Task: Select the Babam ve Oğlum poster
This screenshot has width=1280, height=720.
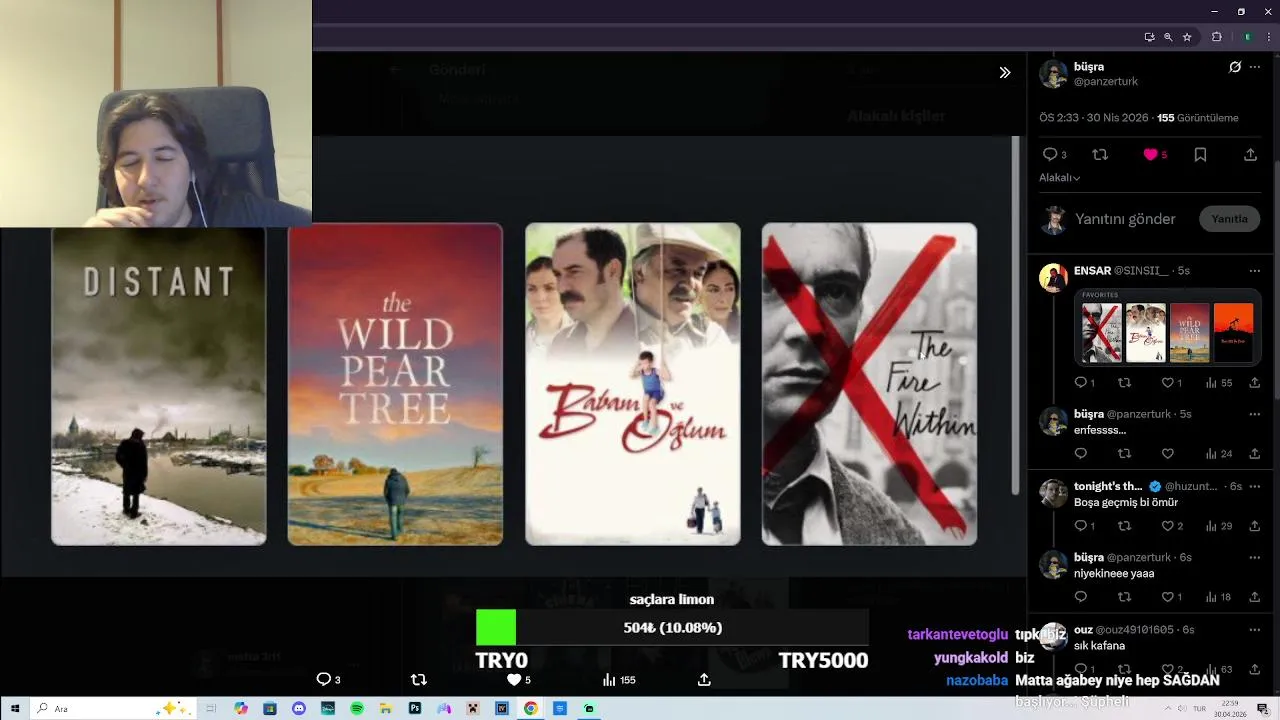Action: [633, 385]
